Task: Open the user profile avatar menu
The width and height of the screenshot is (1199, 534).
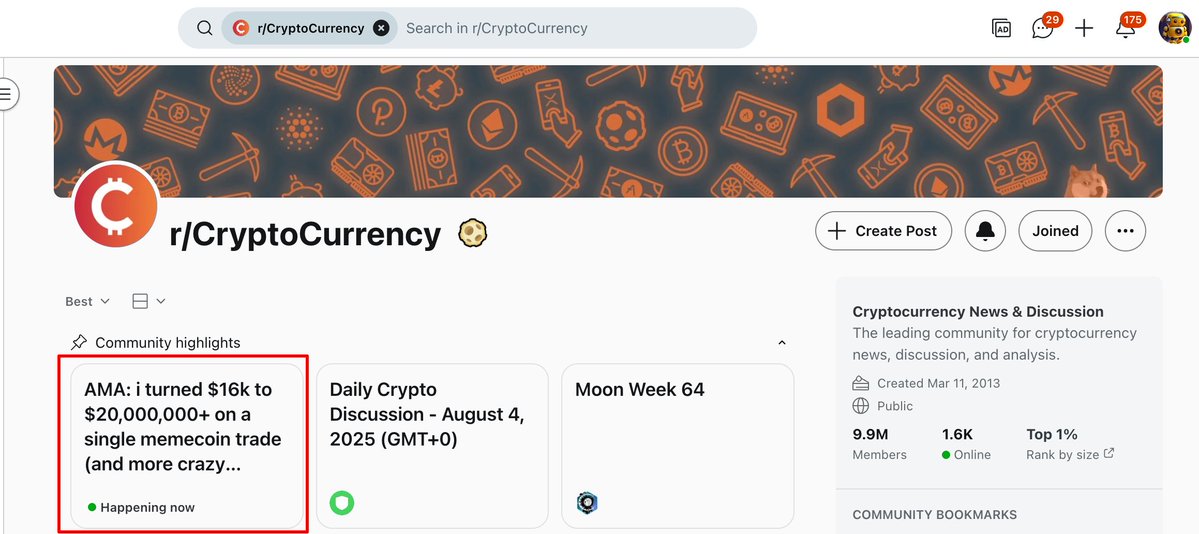Action: (x=1174, y=28)
